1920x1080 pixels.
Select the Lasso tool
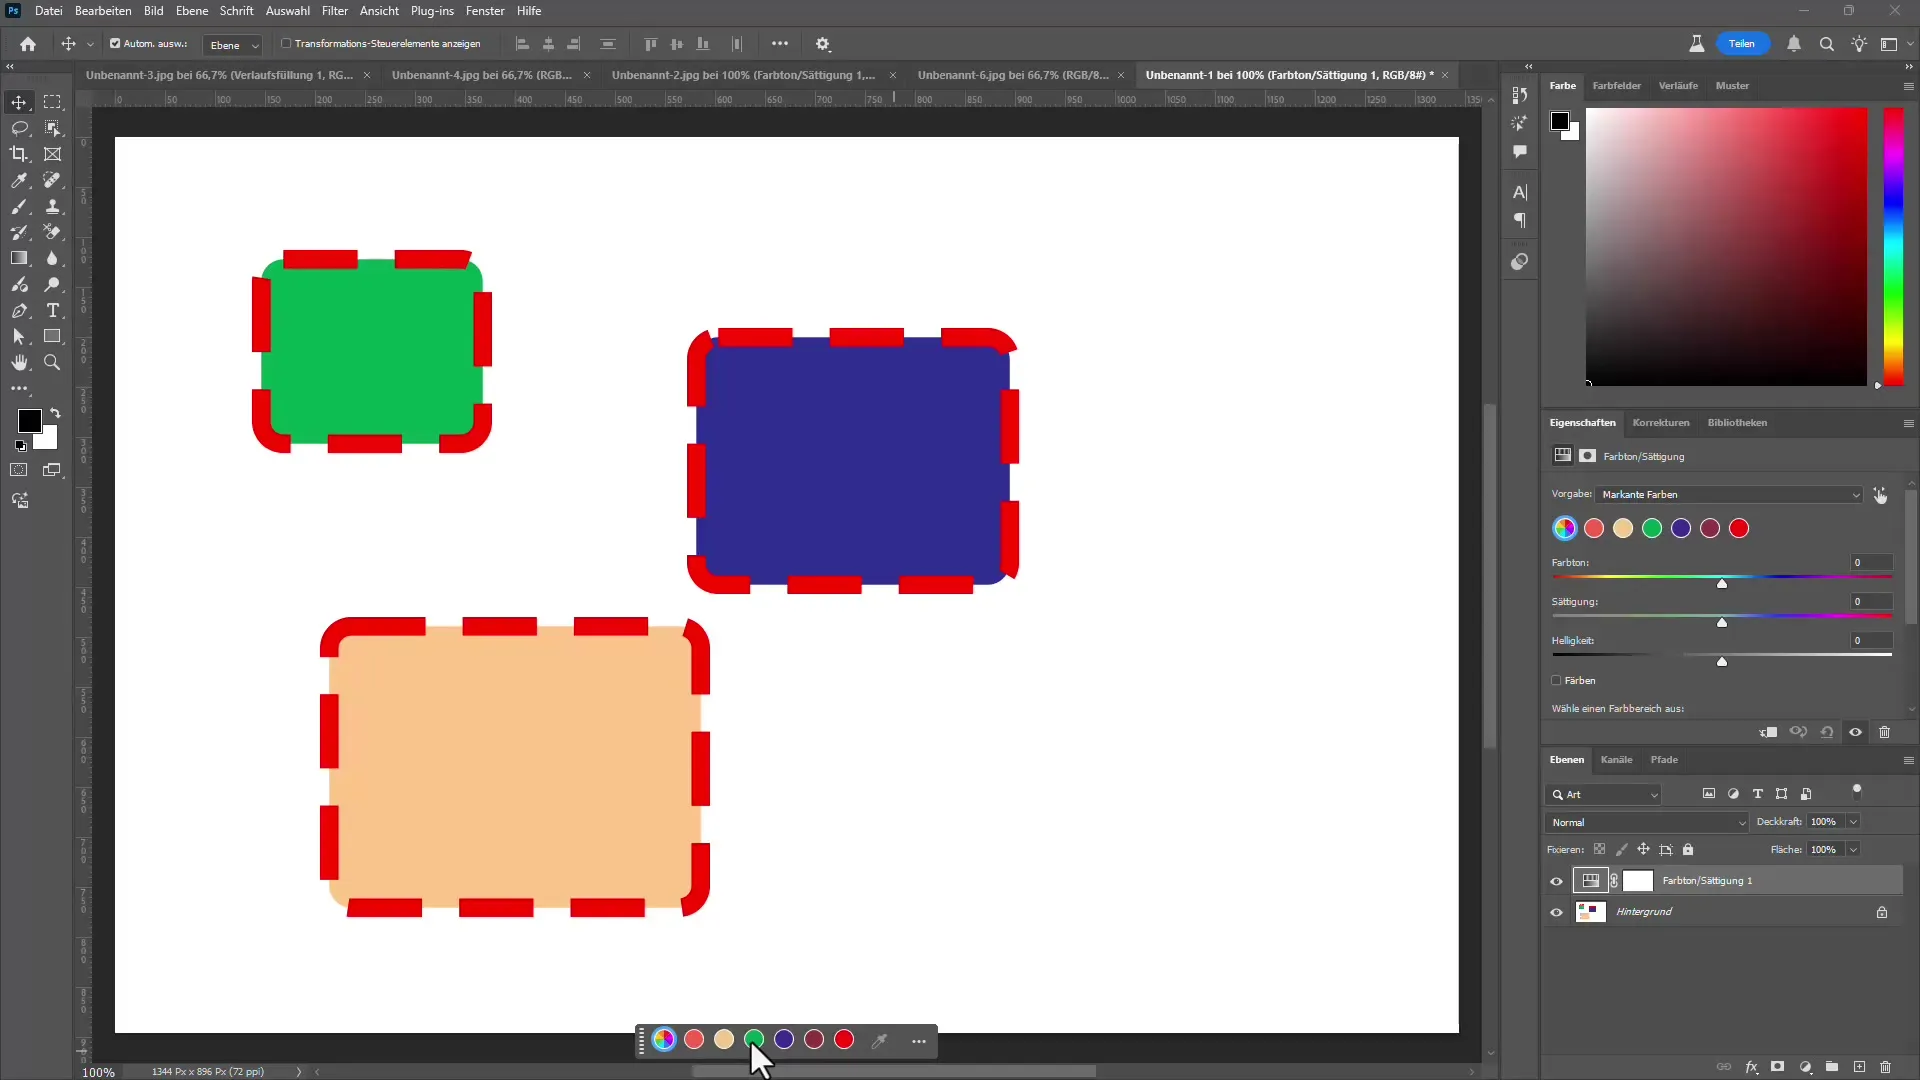coord(19,128)
